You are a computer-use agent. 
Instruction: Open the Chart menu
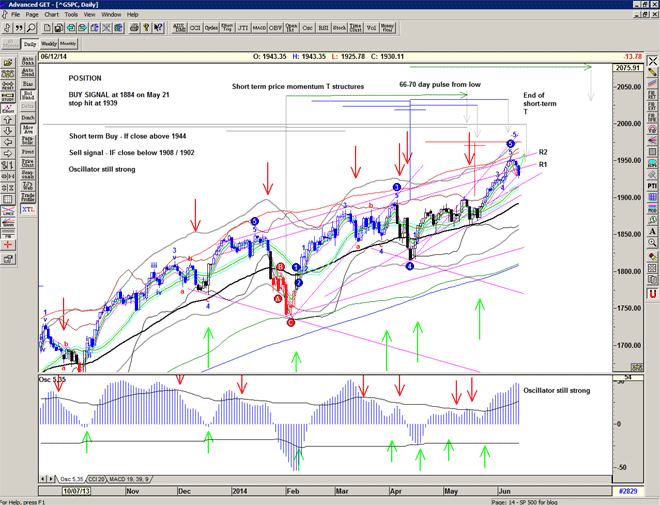(53, 15)
